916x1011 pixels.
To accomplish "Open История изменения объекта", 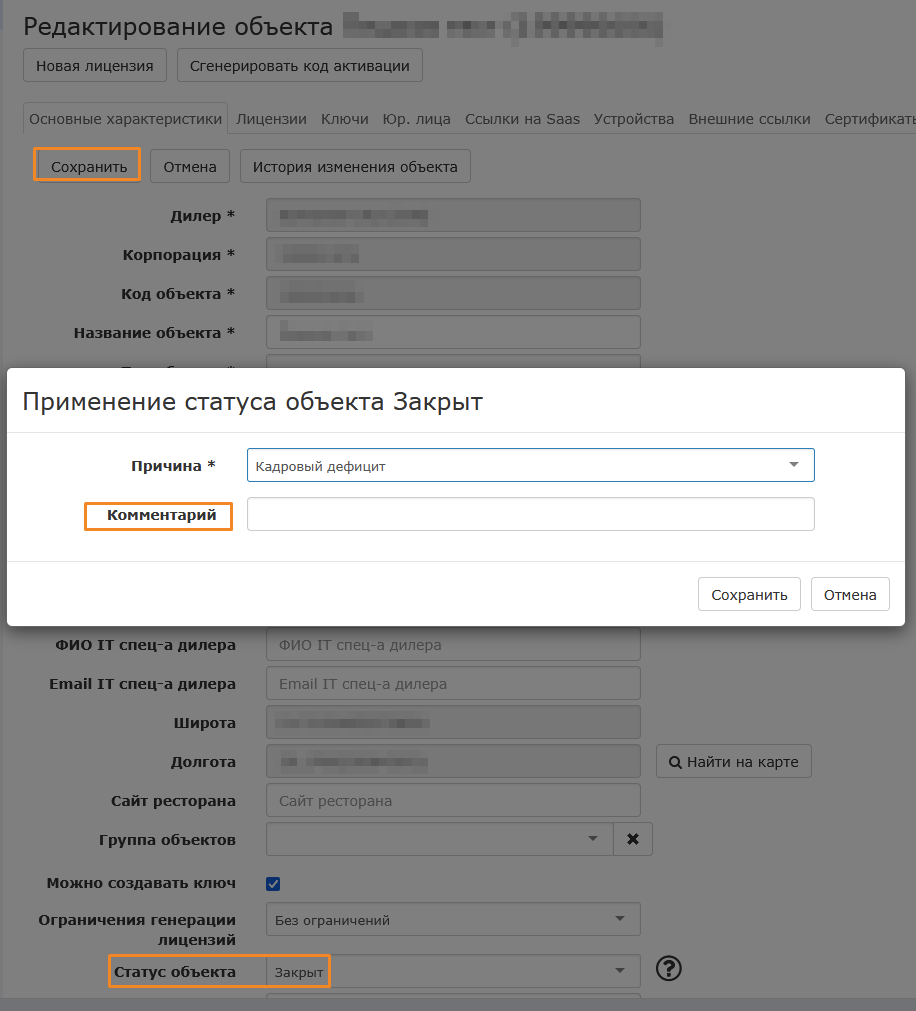I will [355, 166].
